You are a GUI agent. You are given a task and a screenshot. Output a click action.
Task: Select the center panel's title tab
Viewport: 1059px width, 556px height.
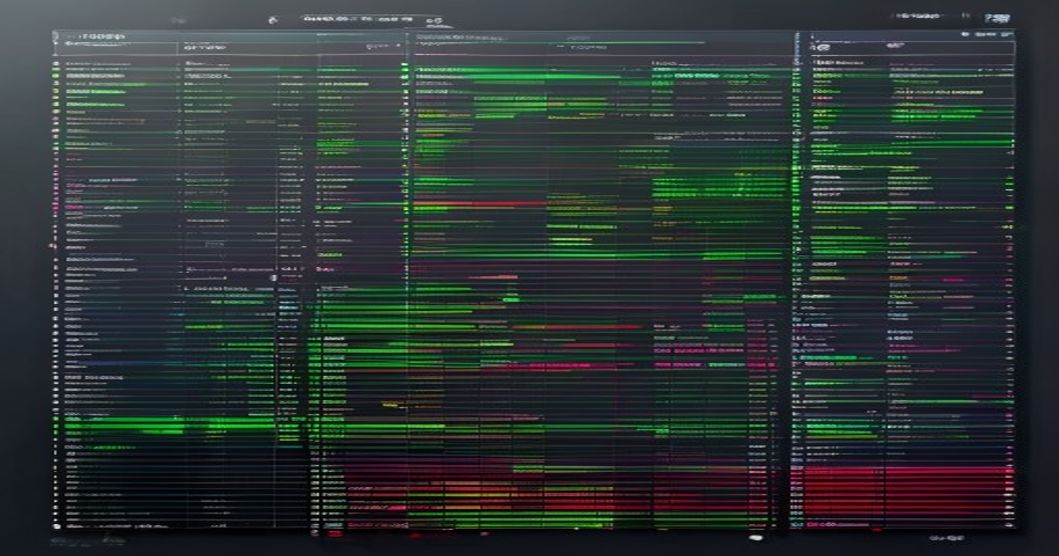click(459, 37)
